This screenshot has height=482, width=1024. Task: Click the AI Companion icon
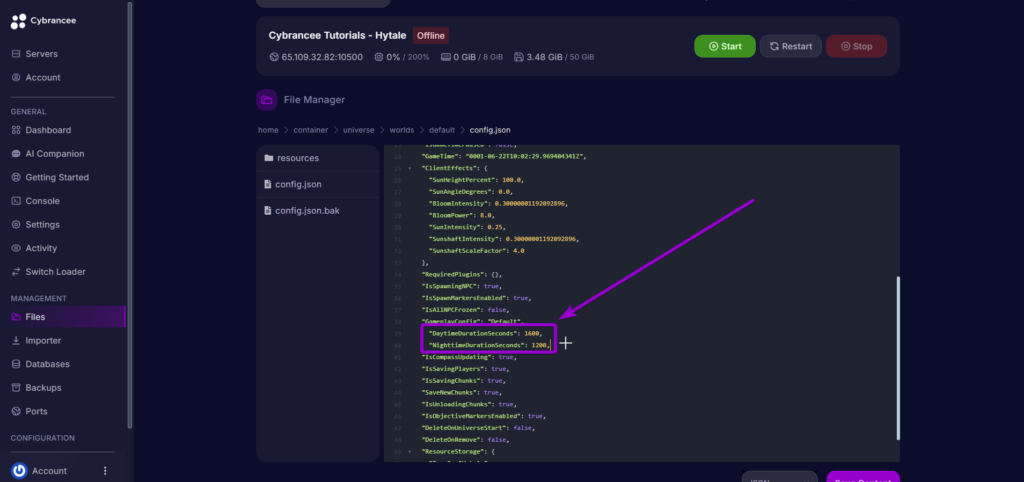(16, 154)
